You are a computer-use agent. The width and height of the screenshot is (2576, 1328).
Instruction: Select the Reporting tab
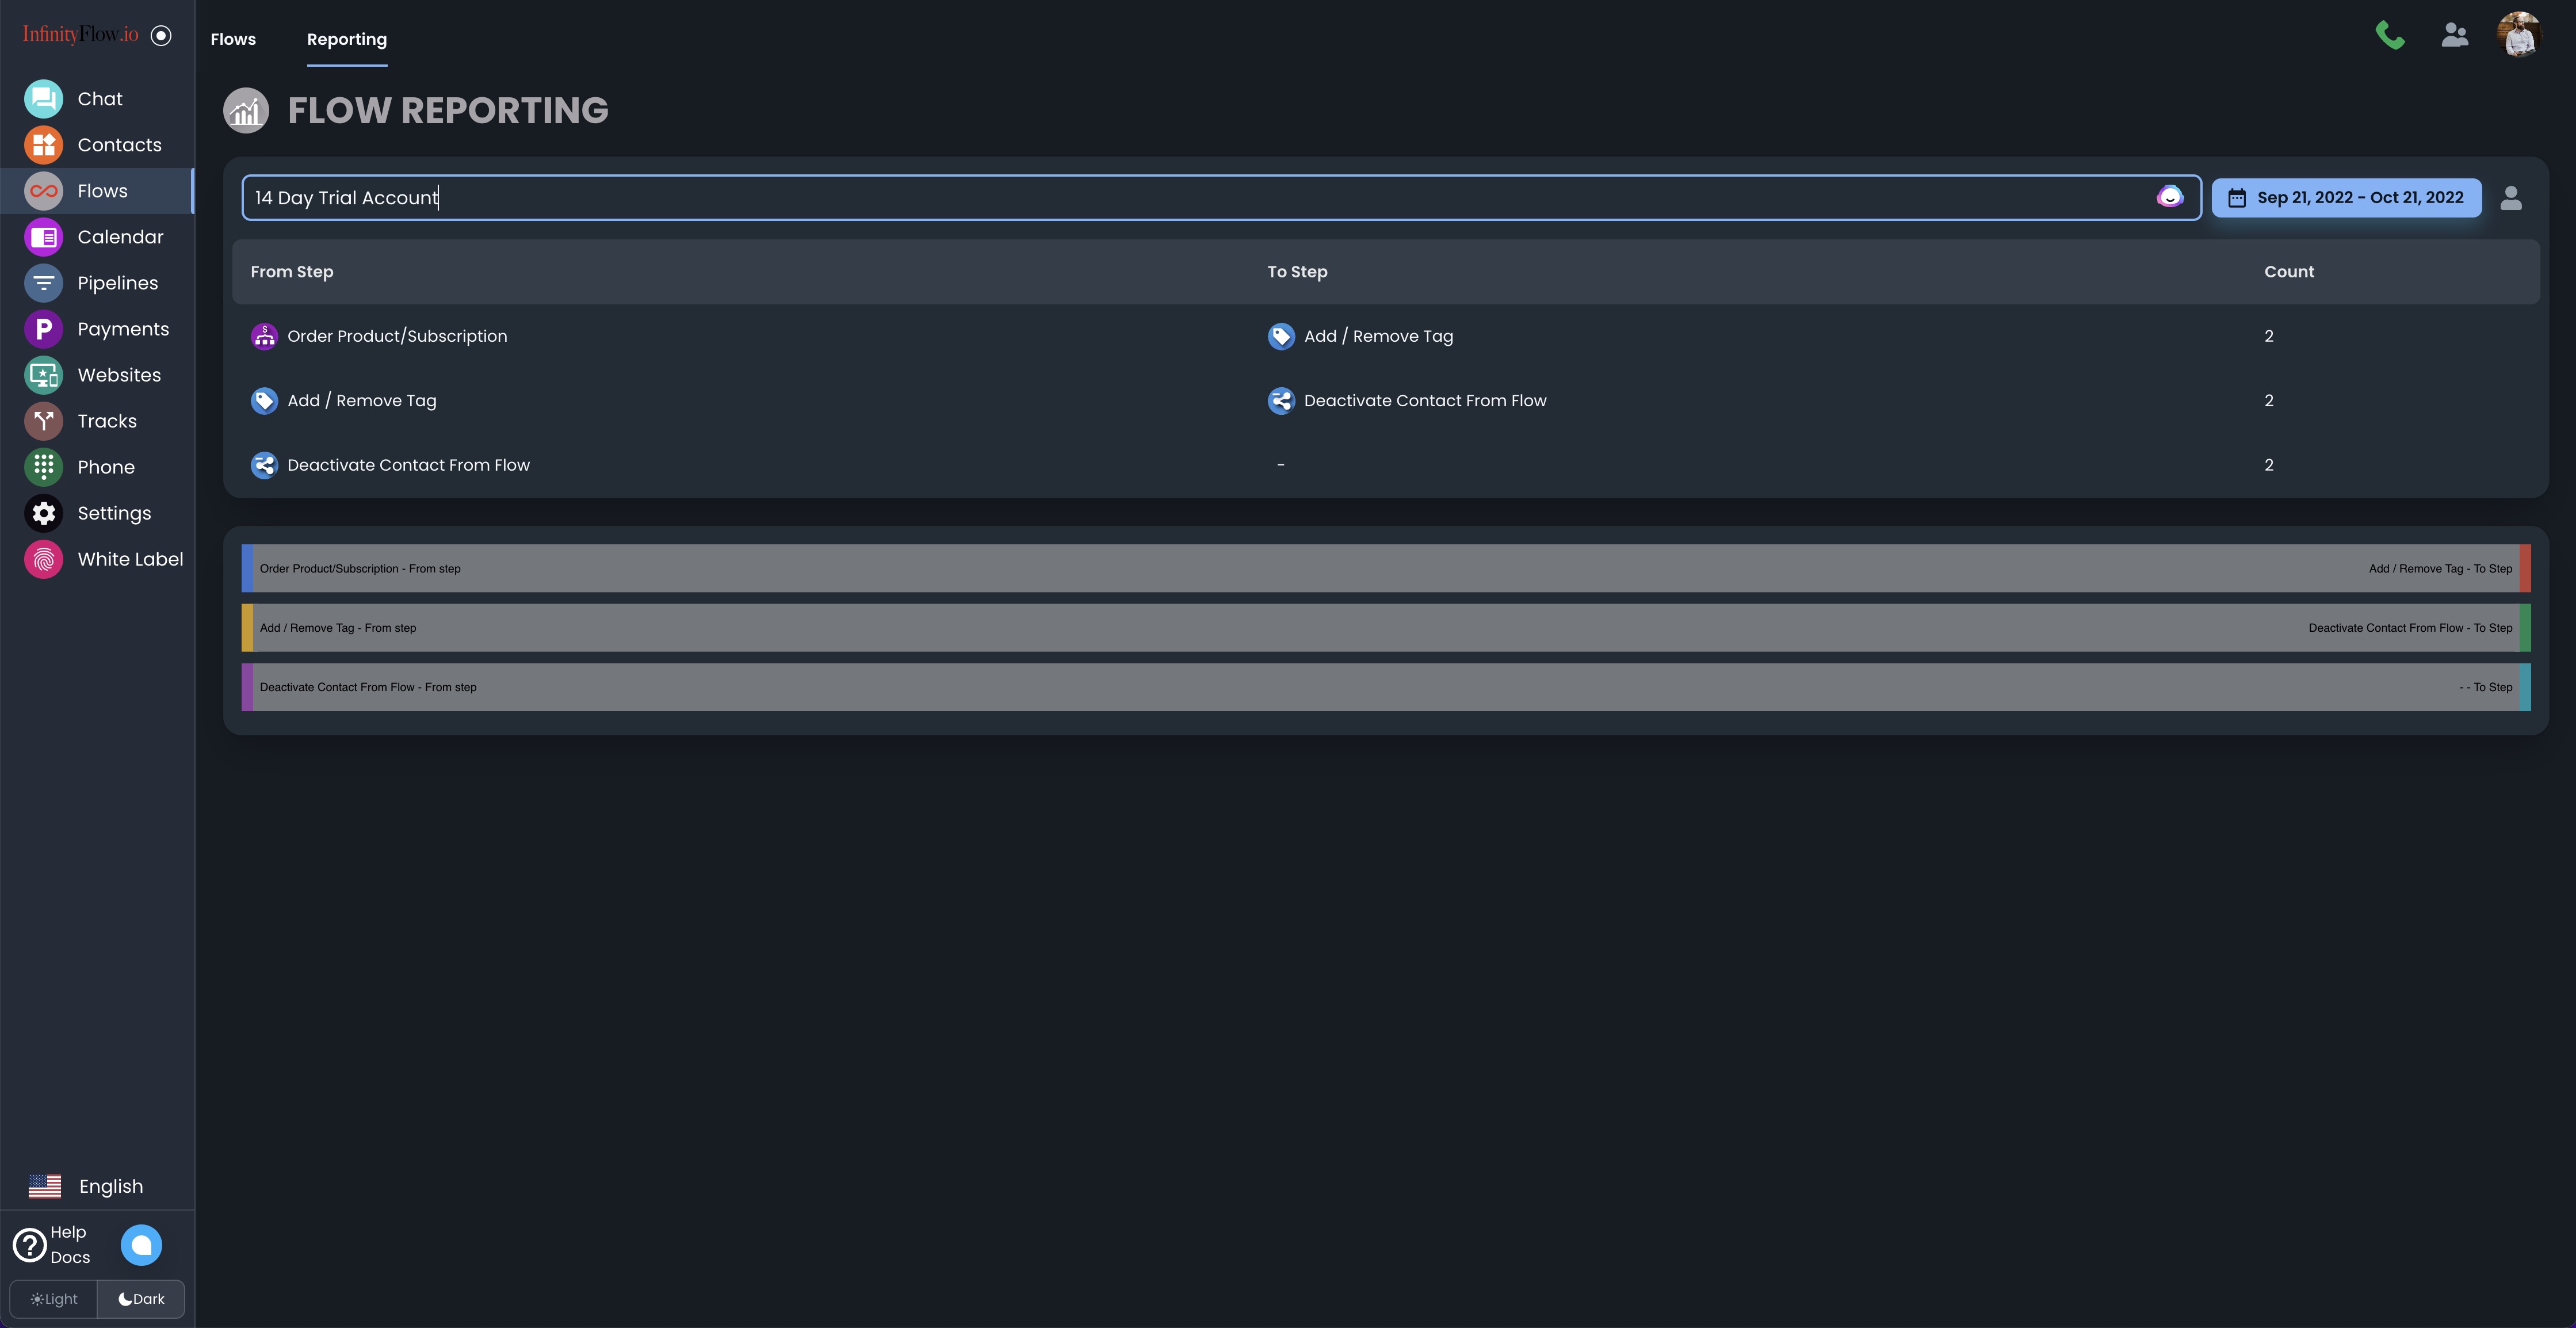(346, 39)
